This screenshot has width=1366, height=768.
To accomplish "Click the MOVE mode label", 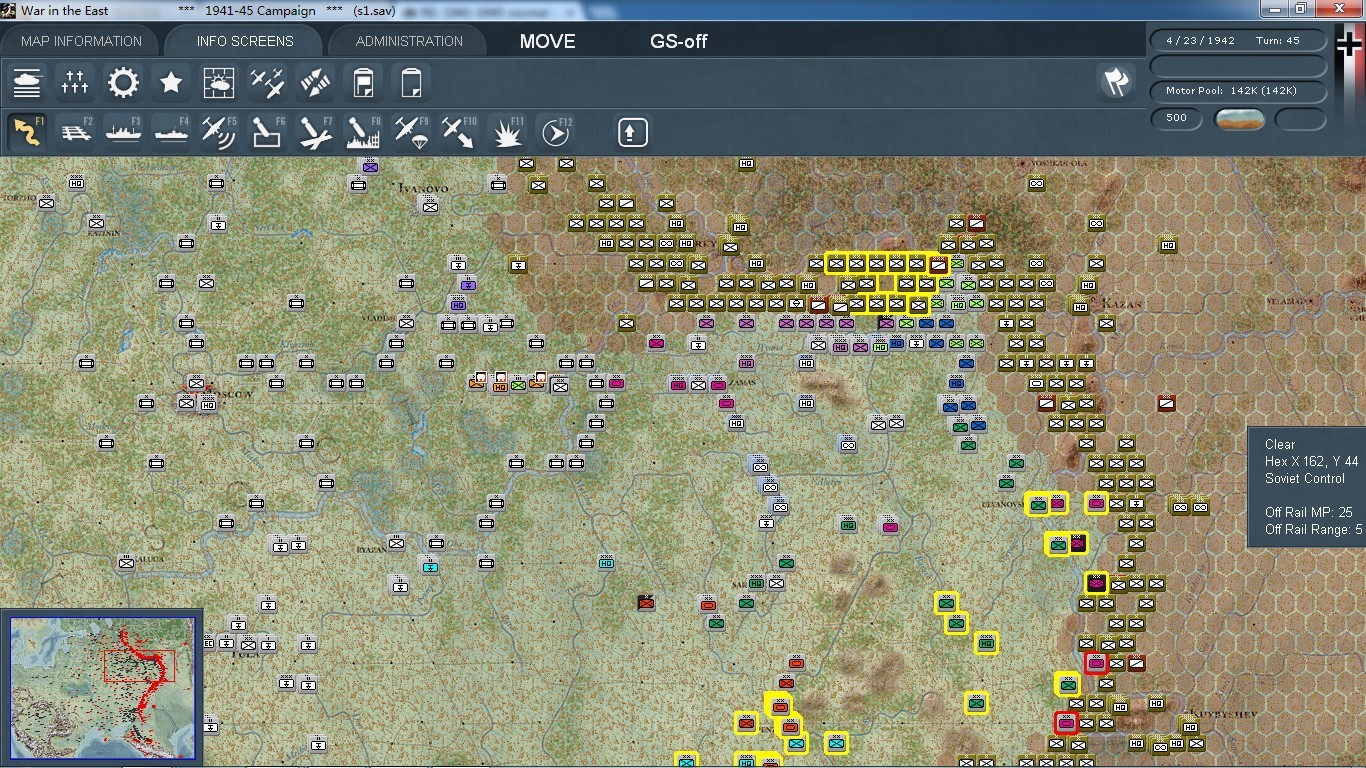I will [x=548, y=41].
